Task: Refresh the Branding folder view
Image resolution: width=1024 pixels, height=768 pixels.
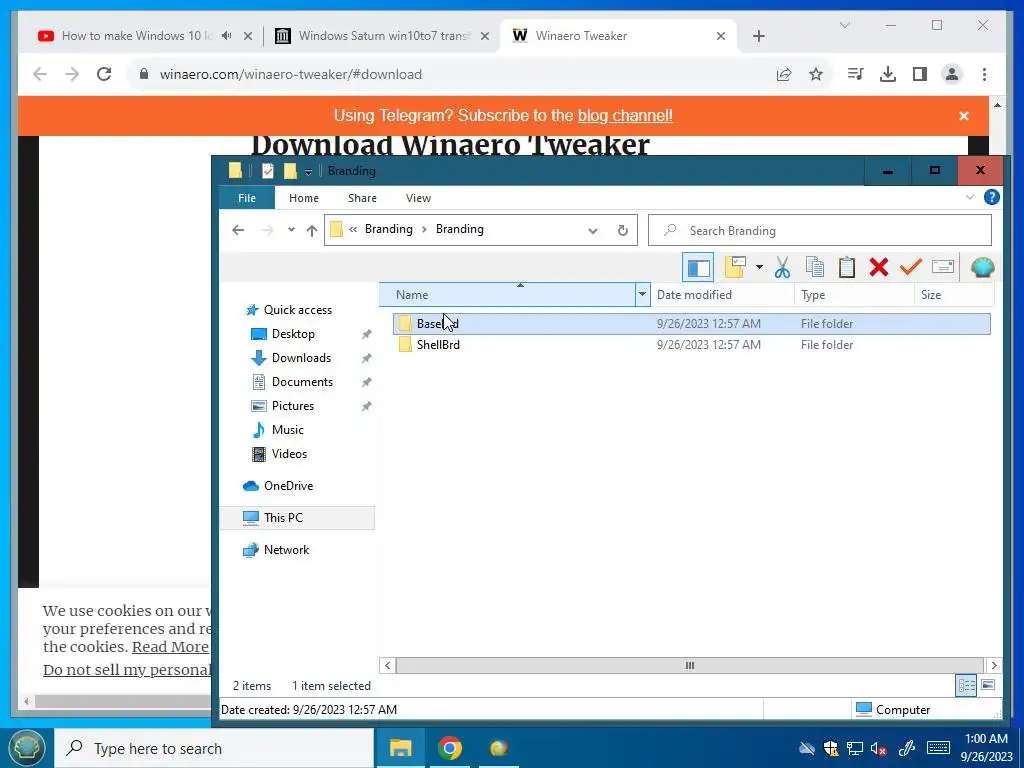Action: pyautogui.click(x=622, y=231)
